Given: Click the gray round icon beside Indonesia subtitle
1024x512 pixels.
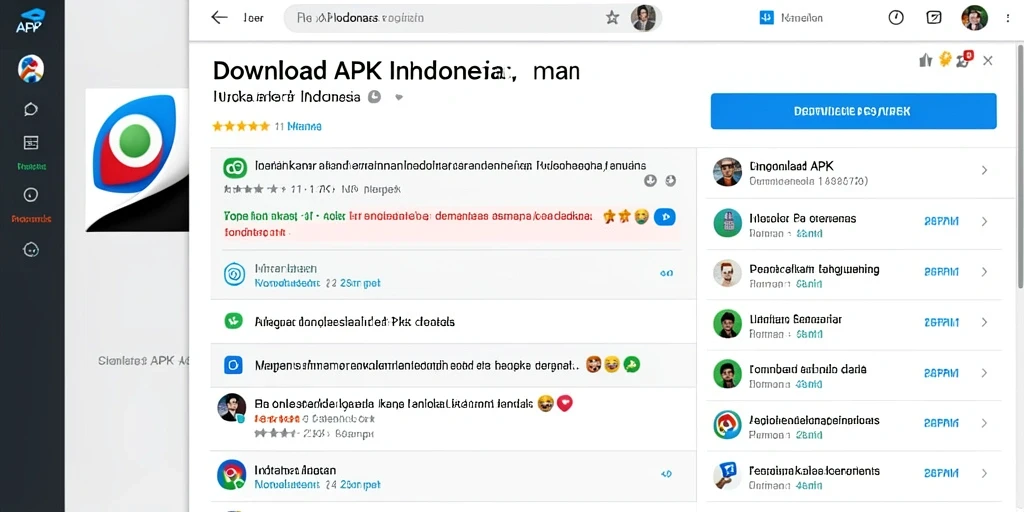Looking at the screenshot, I should click(374, 97).
